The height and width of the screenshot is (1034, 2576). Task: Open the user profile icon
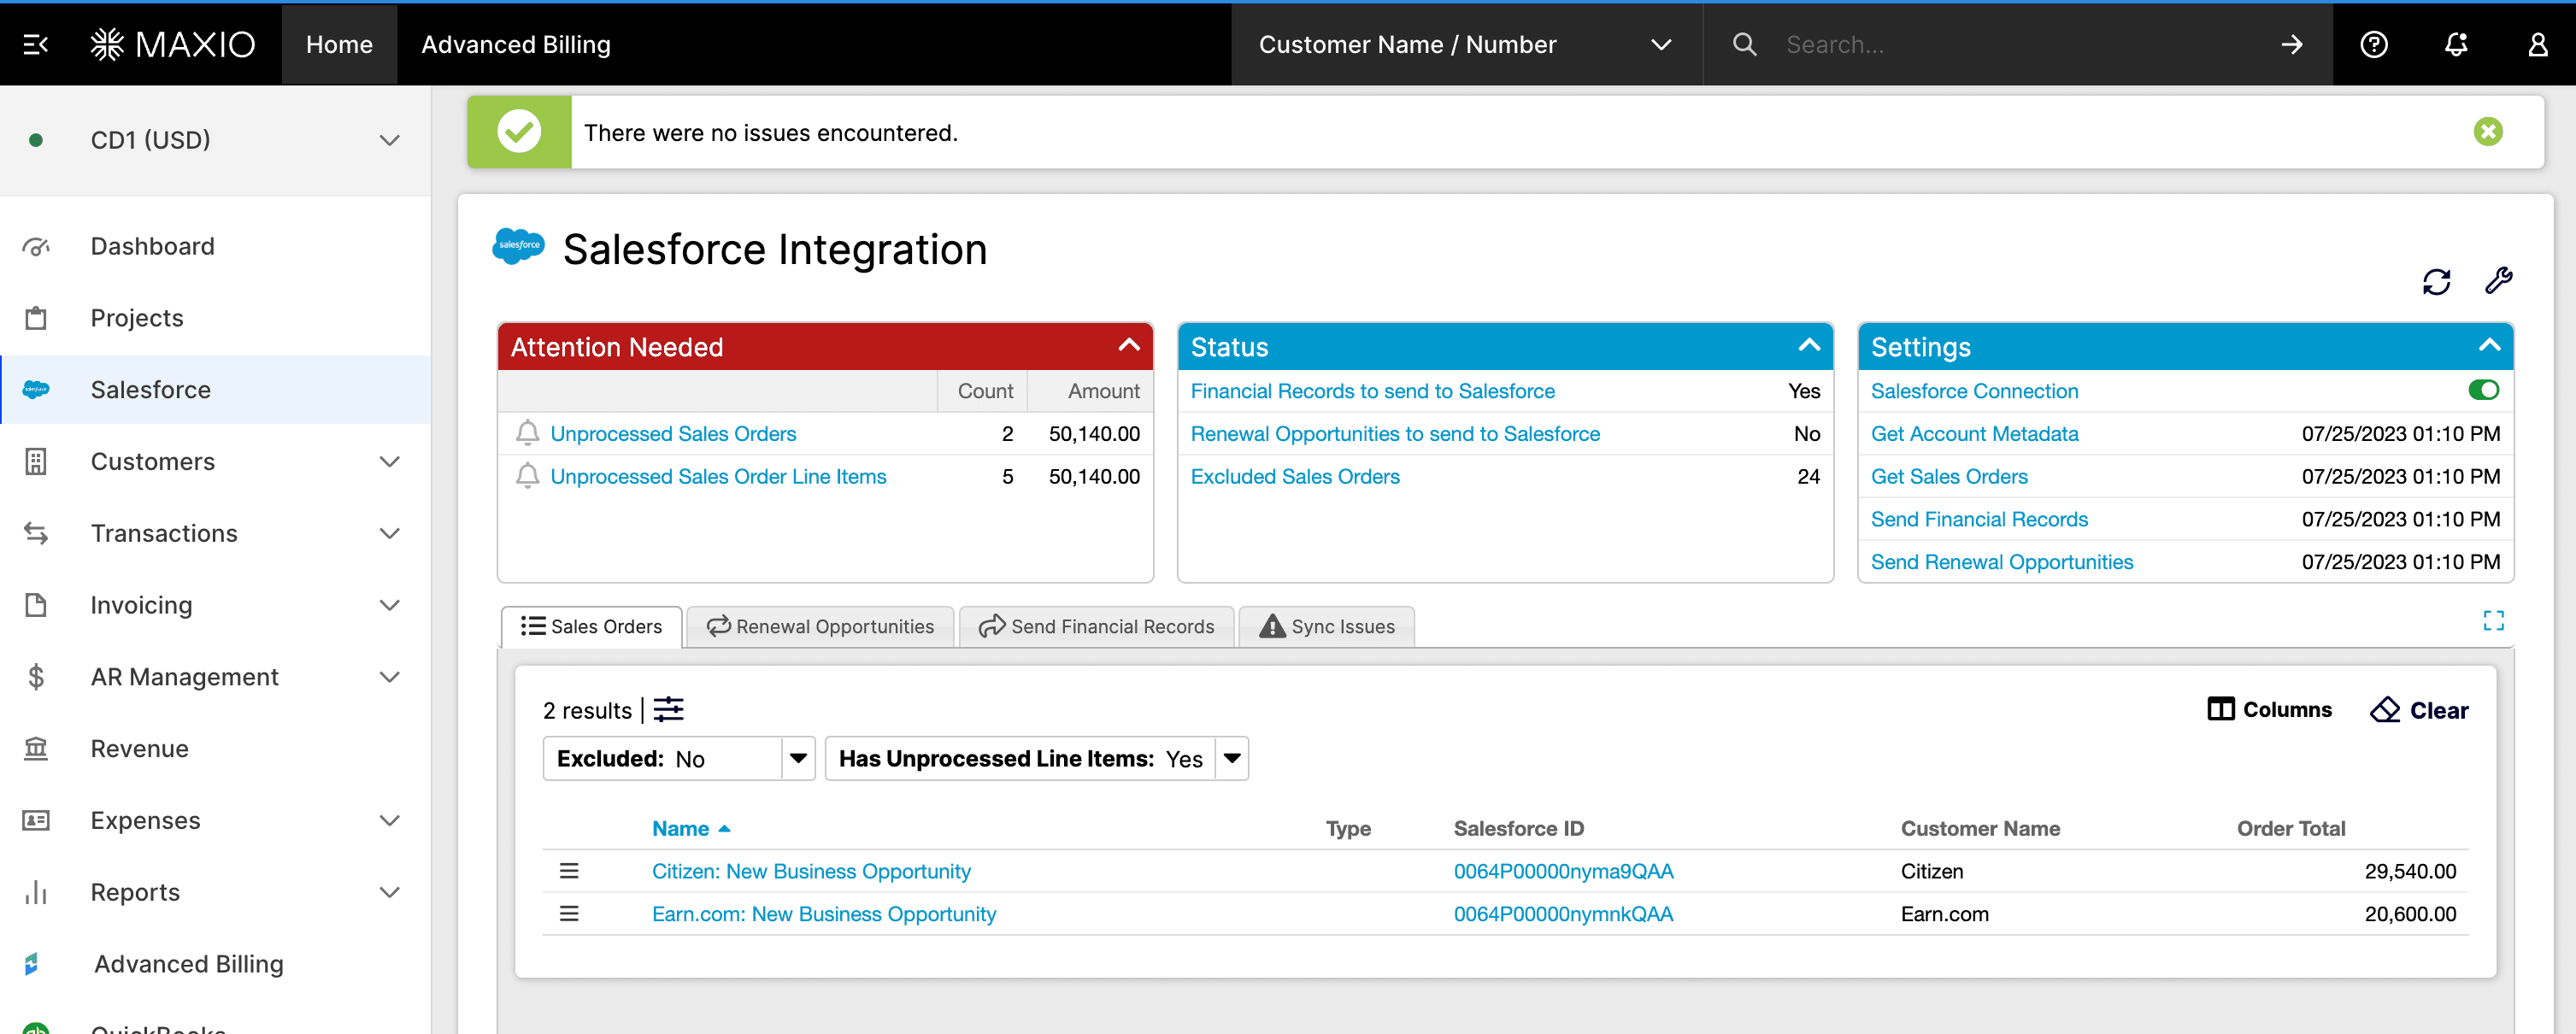[x=2538, y=45]
